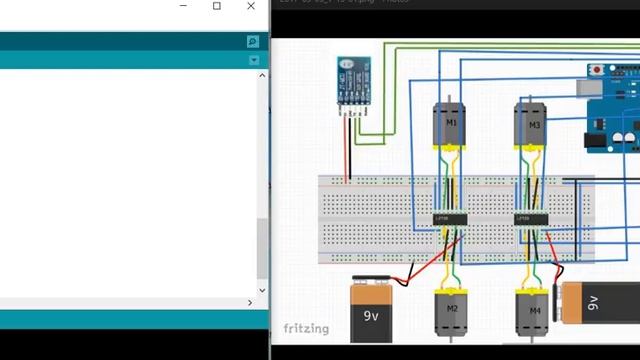Maximize the Arduino window
640x360 pixels.
point(217,6)
